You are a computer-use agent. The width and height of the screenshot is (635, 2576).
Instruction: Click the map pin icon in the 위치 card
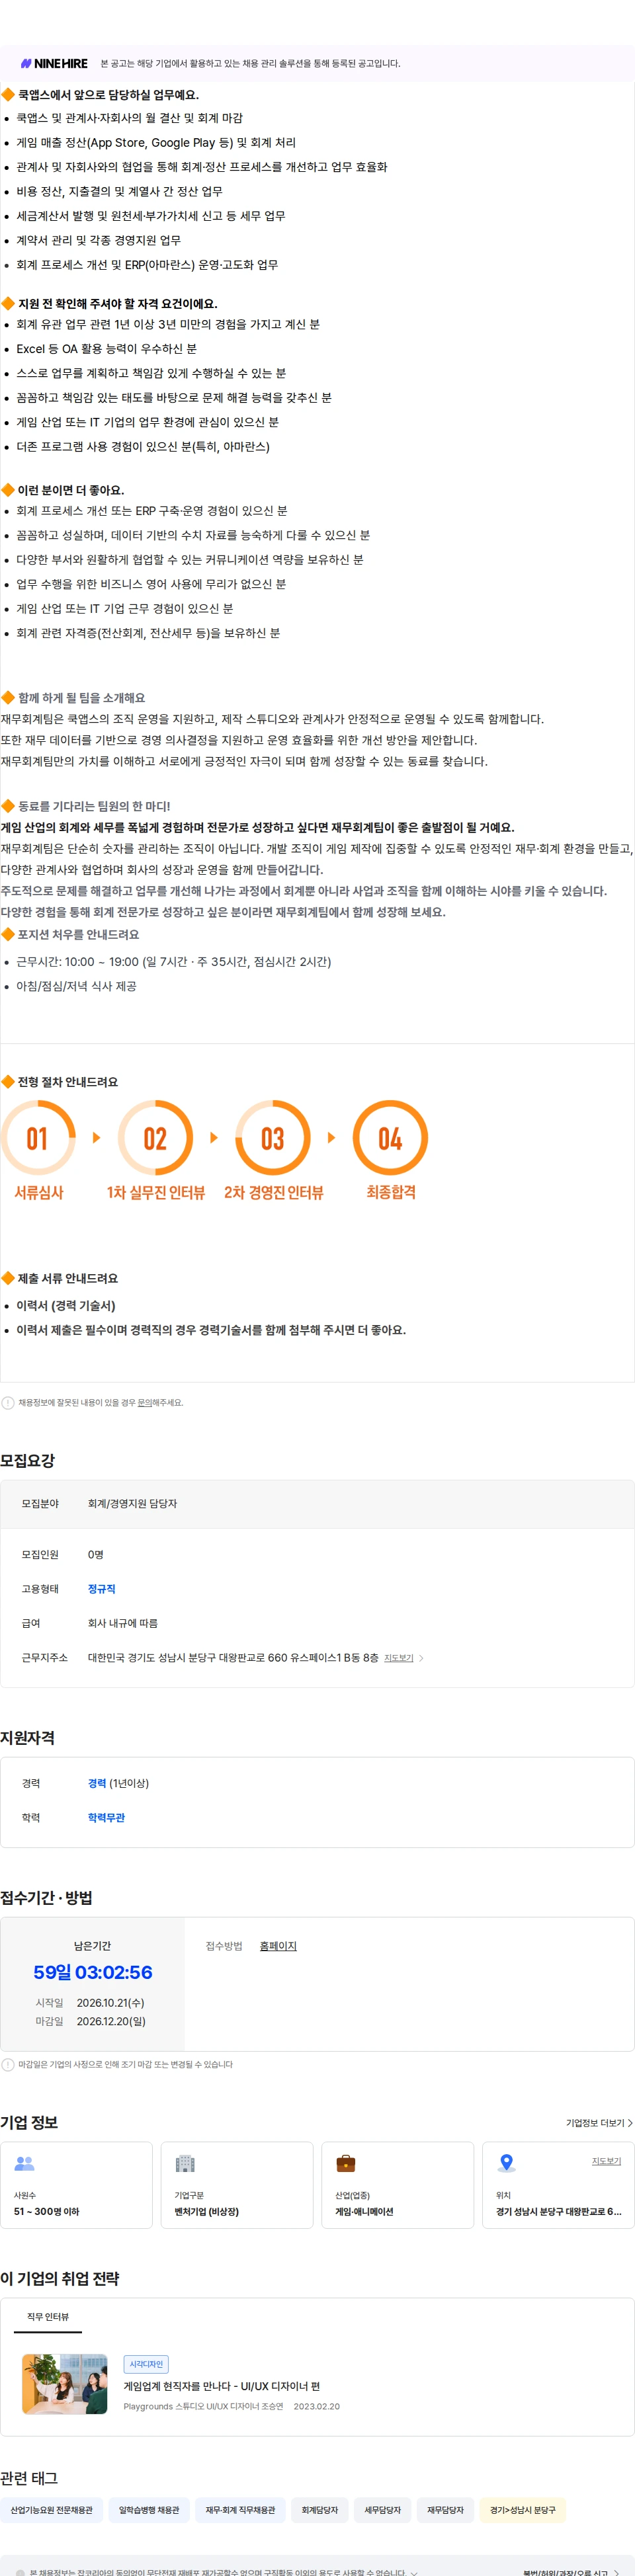pos(506,2163)
